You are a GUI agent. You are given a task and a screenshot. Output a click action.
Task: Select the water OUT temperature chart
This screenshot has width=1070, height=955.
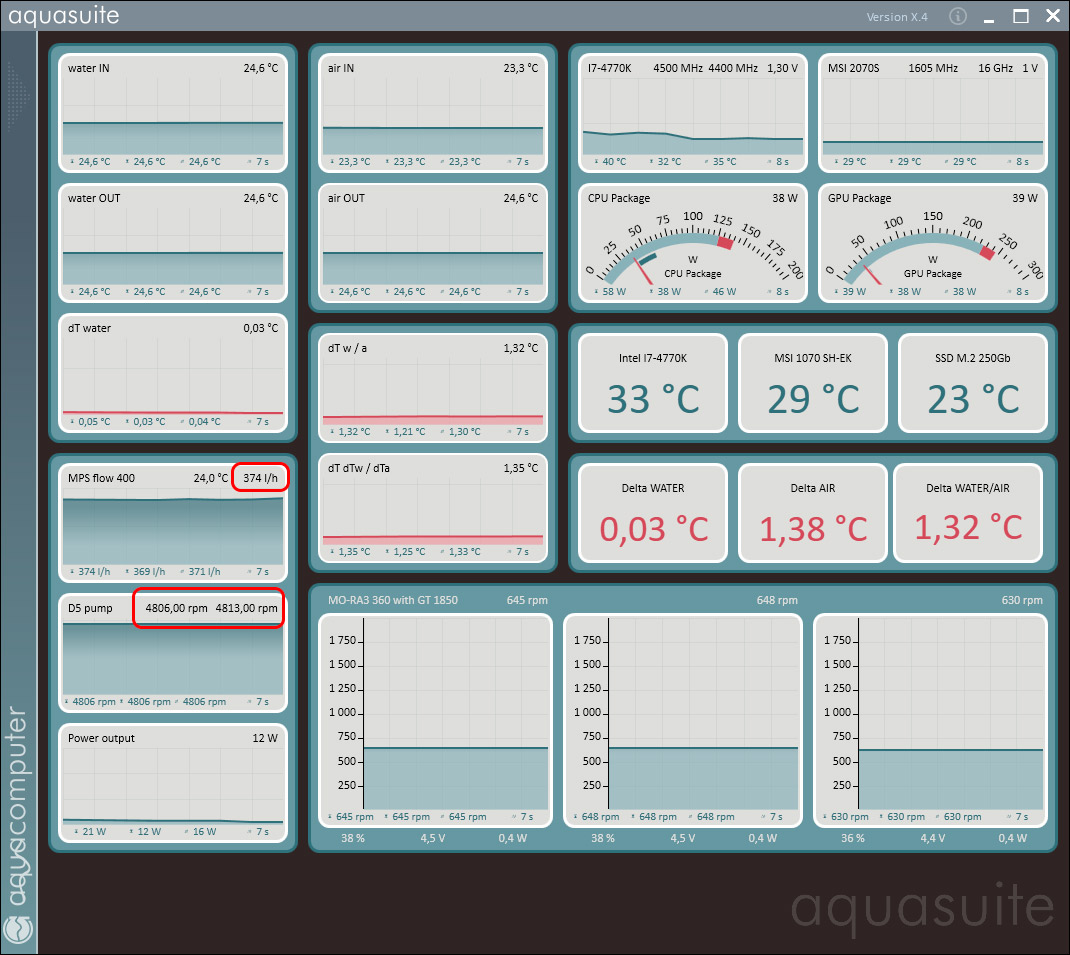coord(173,243)
